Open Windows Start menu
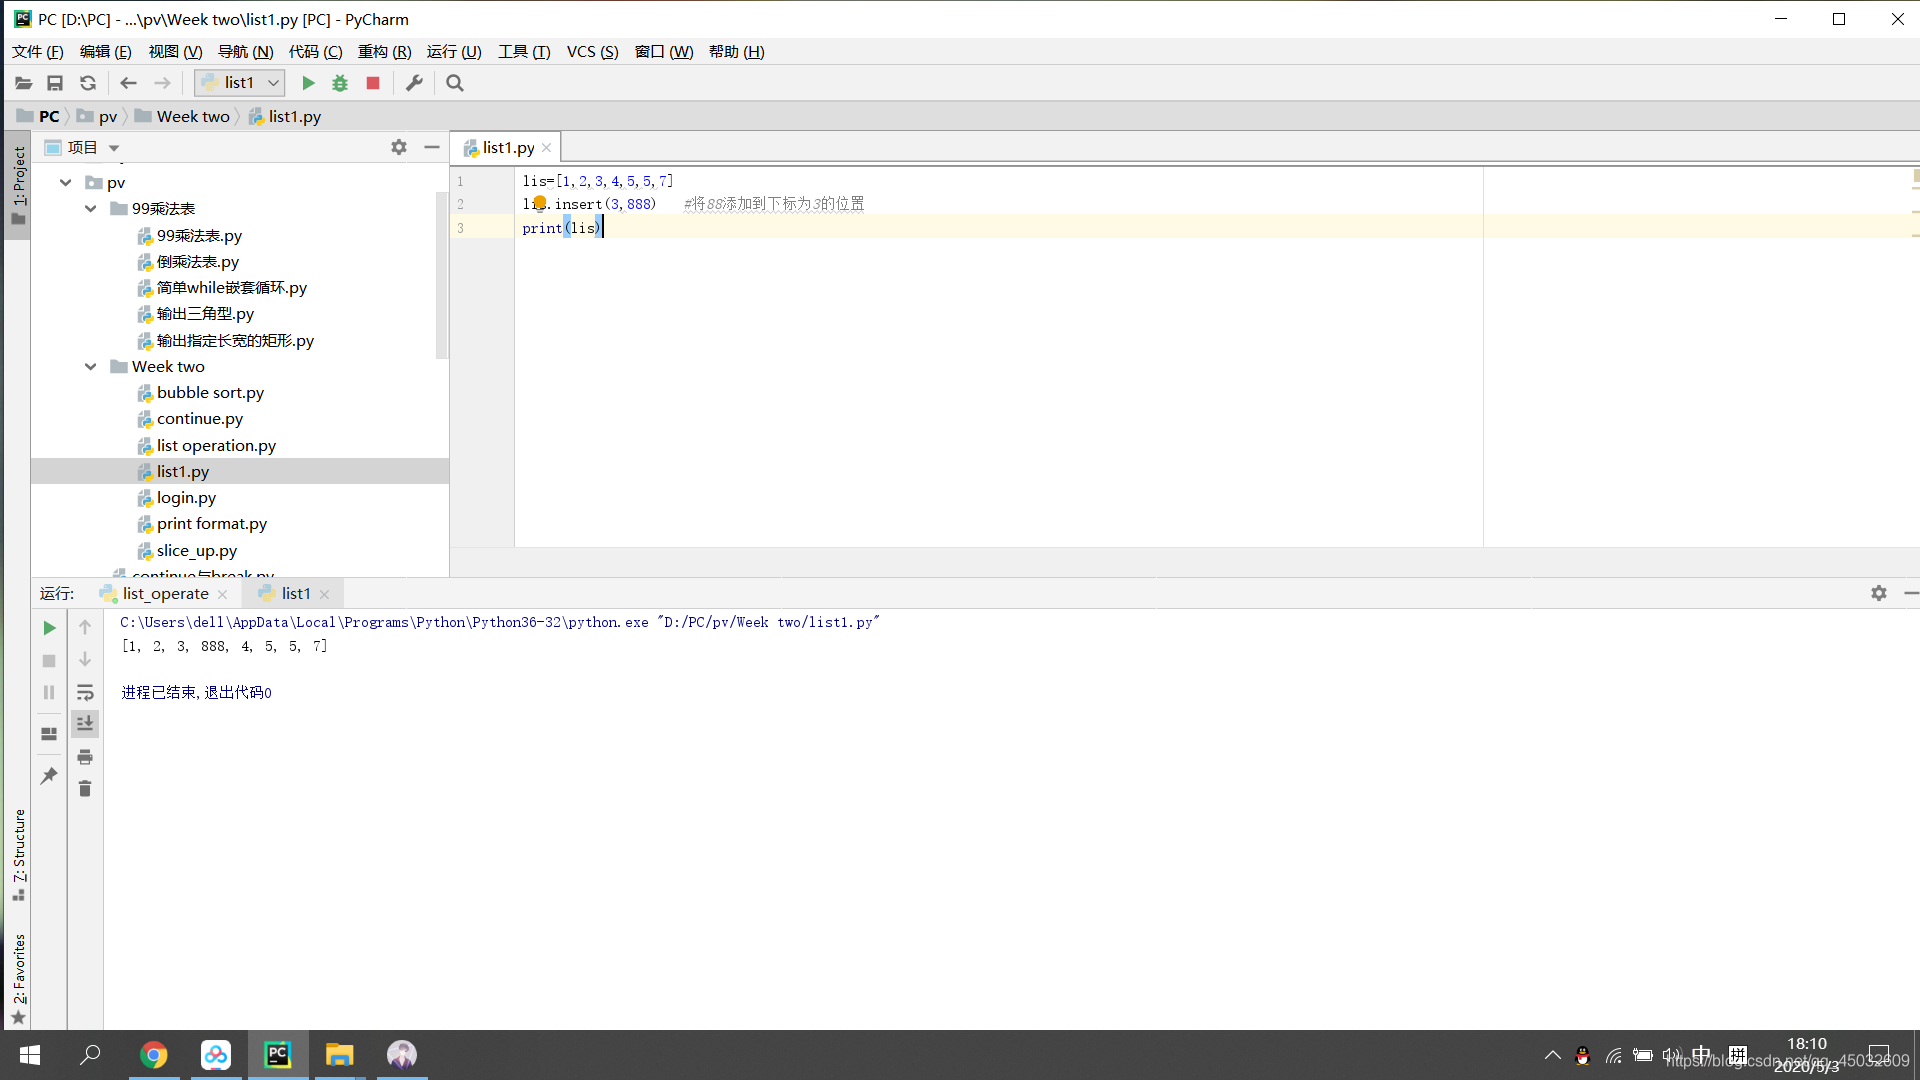 point(30,1055)
